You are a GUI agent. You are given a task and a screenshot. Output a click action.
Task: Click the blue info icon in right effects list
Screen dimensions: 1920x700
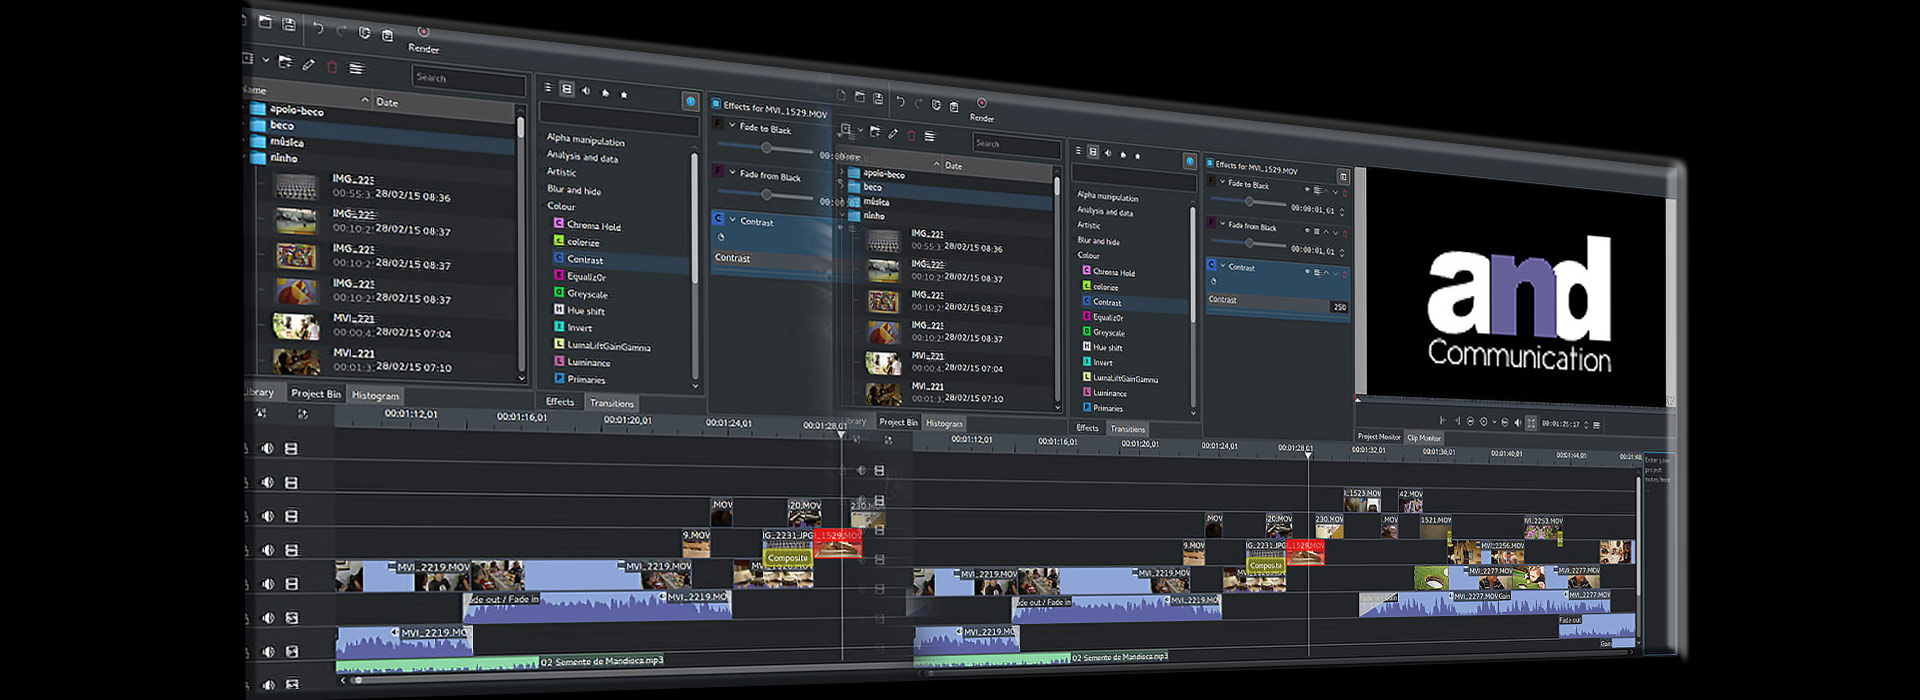coord(1189,161)
